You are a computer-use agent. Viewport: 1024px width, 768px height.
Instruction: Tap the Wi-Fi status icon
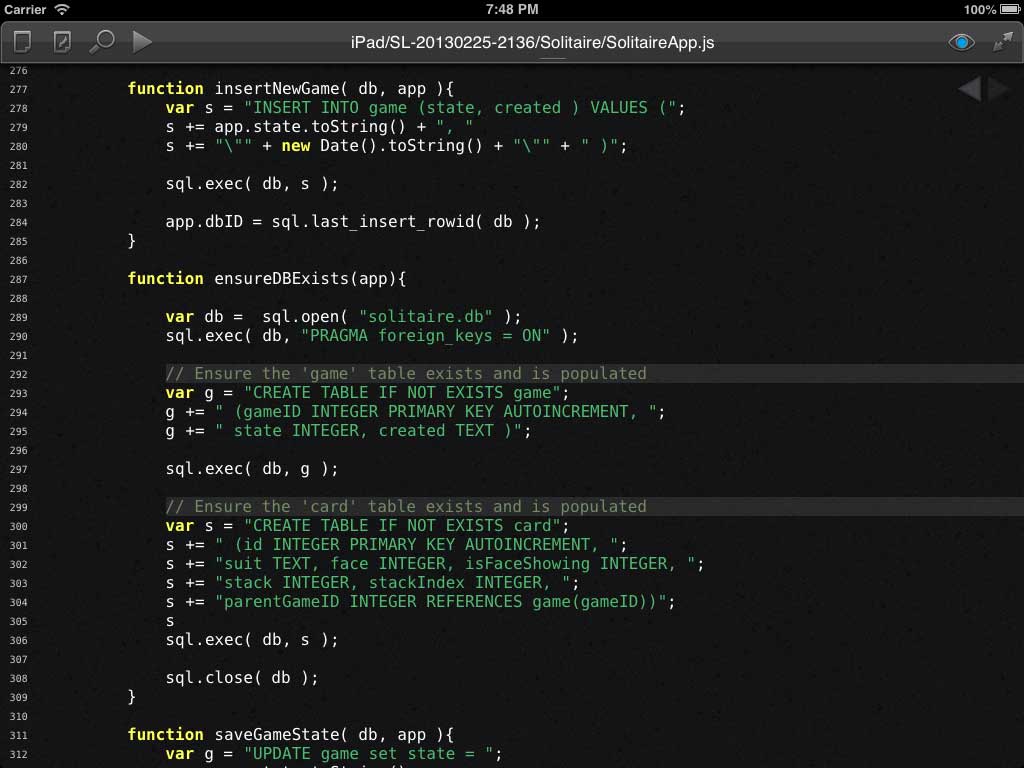pyautogui.click(x=62, y=9)
